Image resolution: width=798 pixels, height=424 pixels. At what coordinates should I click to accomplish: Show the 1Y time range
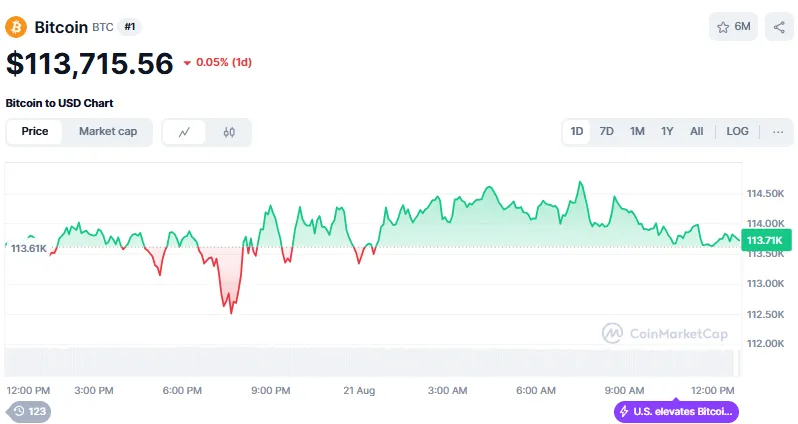667,132
